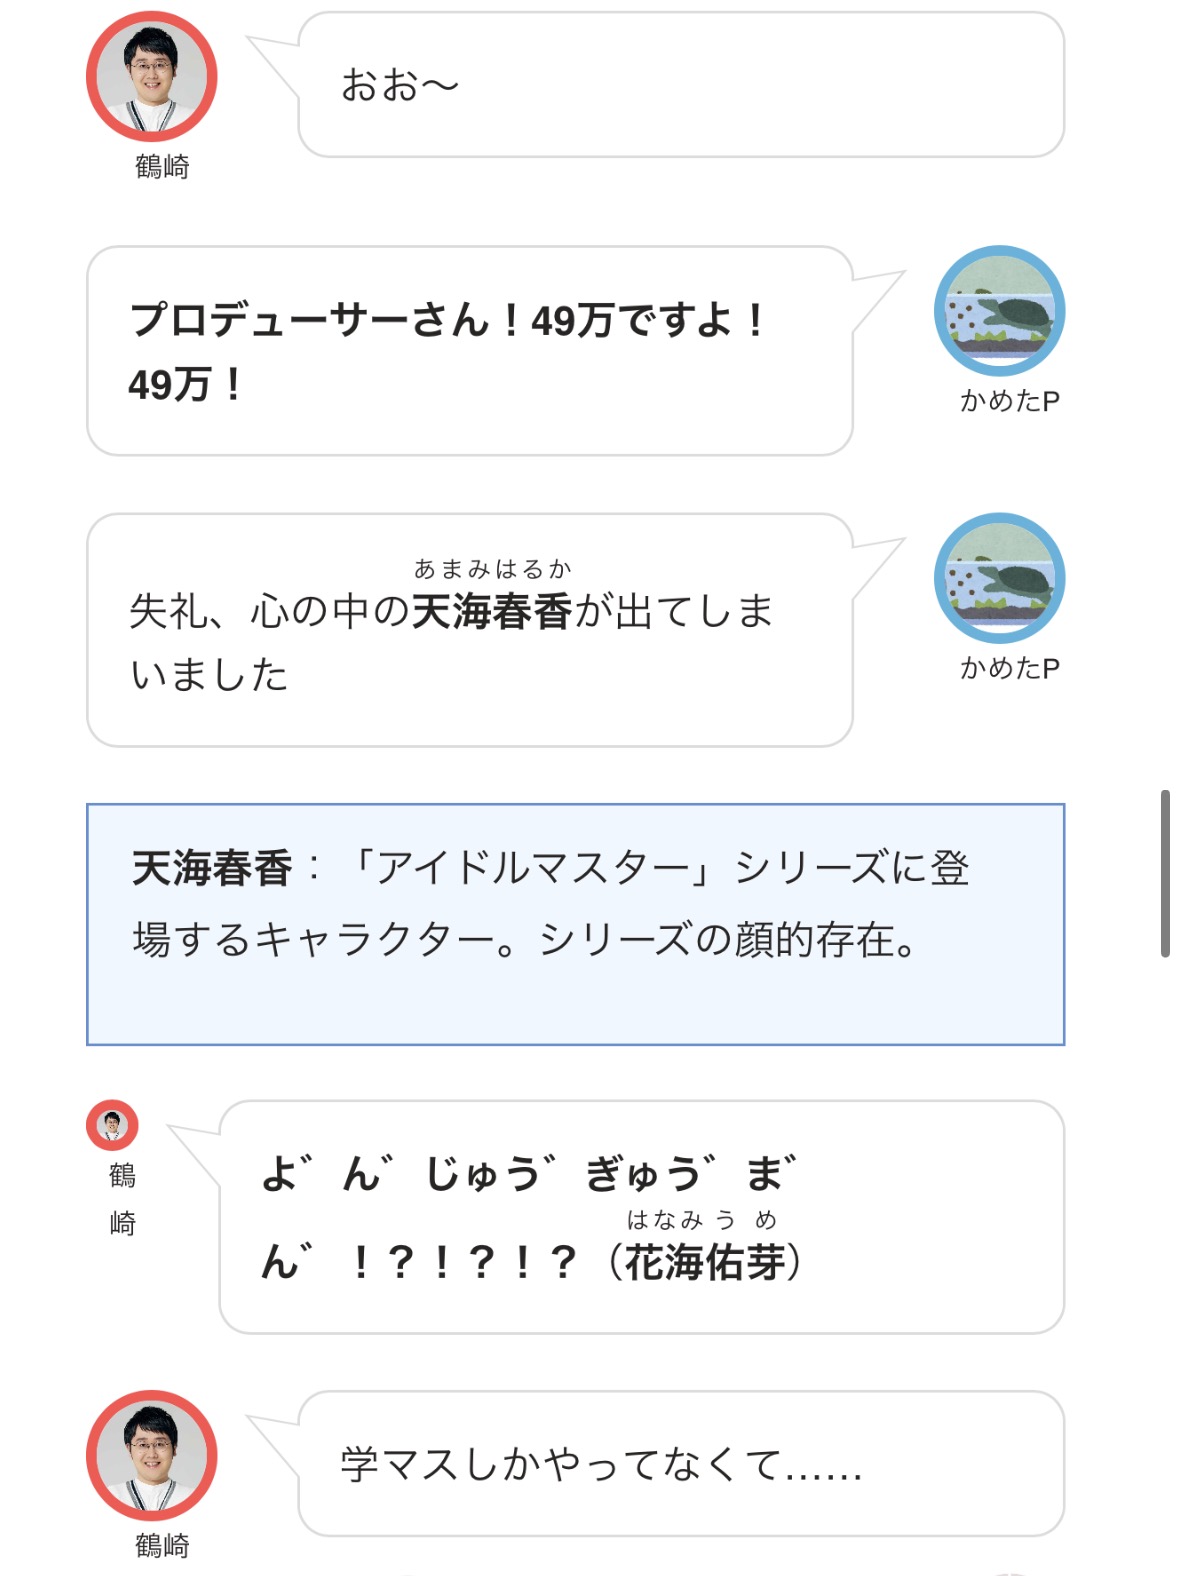1179x1576 pixels.
Task: Click the 鶴崎 avatar beside the 学マス message
Action: pyautogui.click(x=152, y=1455)
